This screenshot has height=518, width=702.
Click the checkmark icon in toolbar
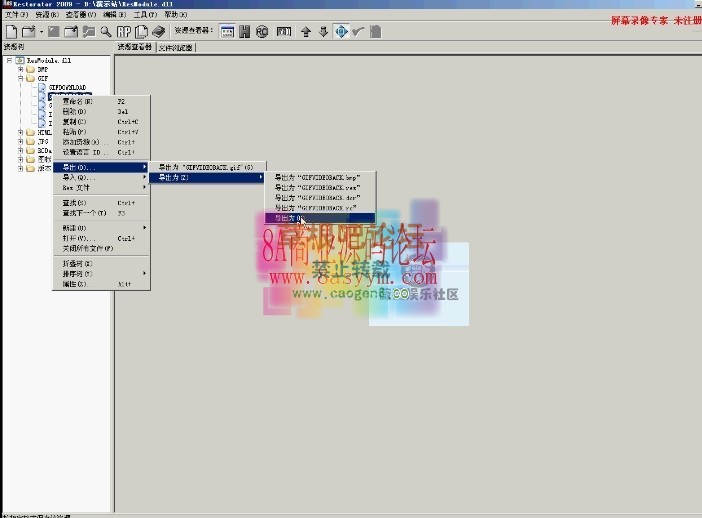pyautogui.click(x=358, y=32)
